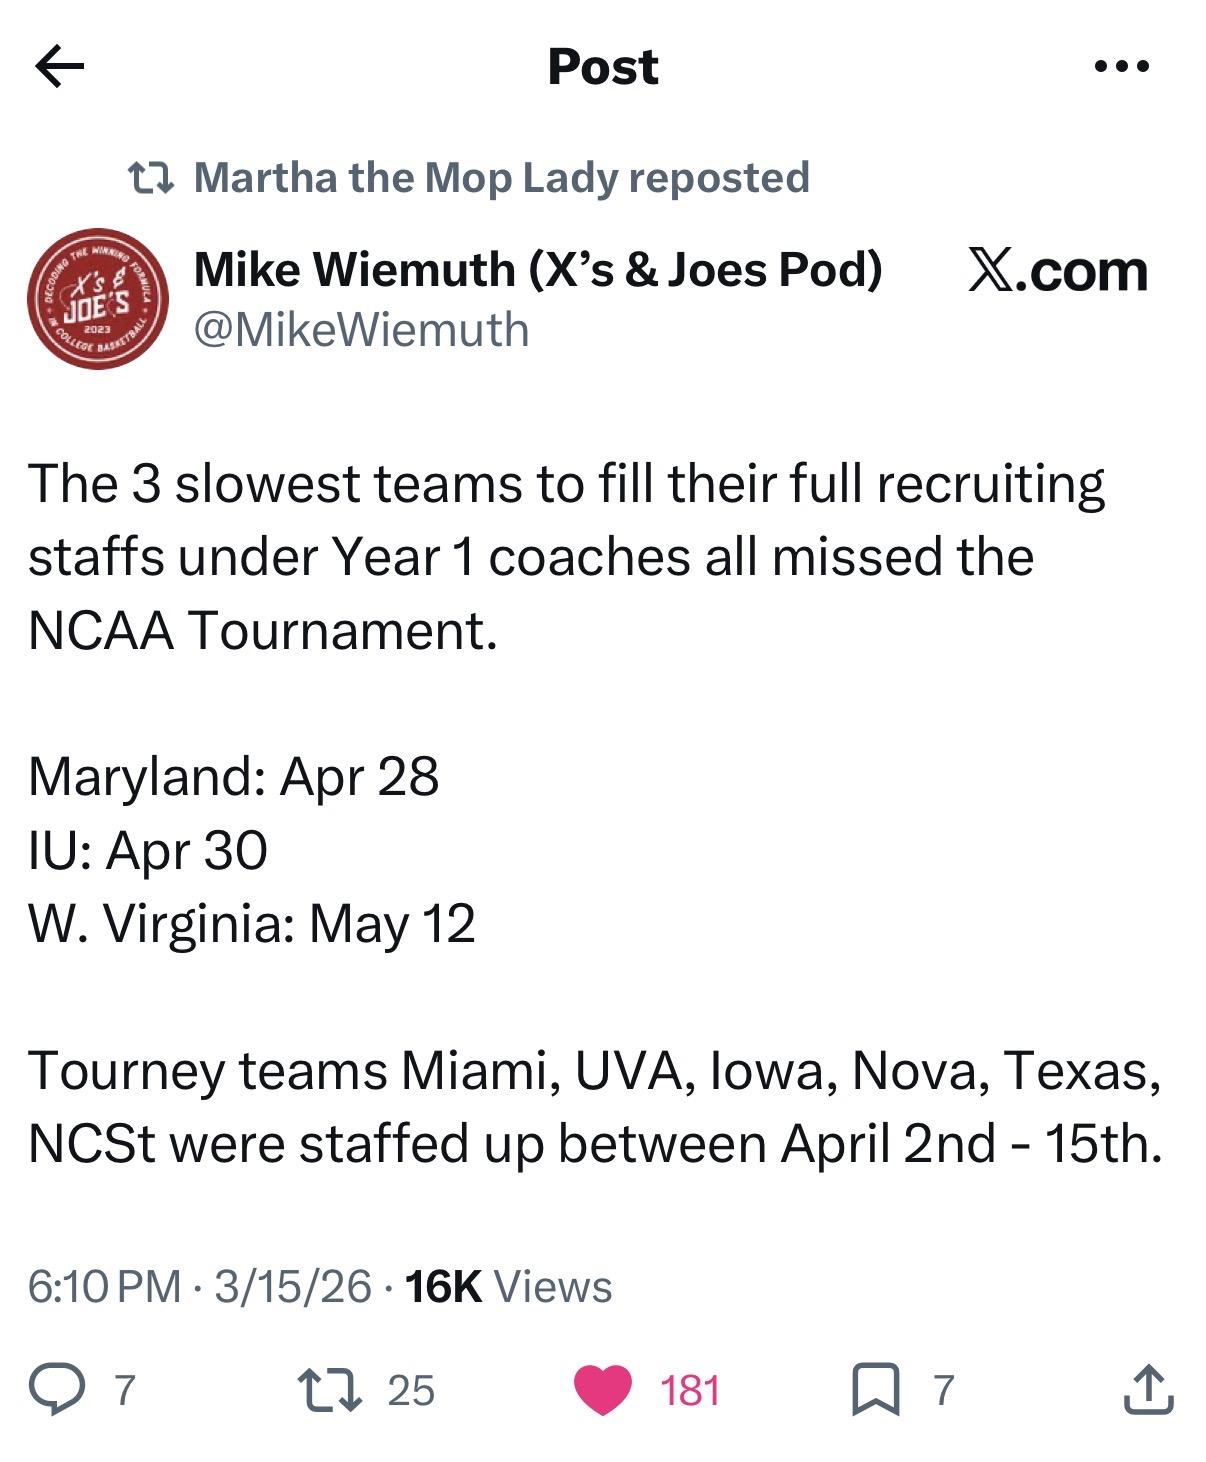
Task: Unlike the post with the pink heart
Action: 602,1391
